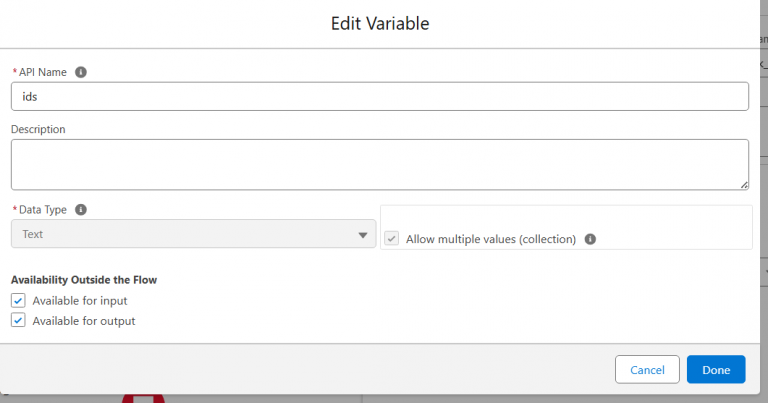Focus the empty Description text area

pyautogui.click(x=379, y=164)
